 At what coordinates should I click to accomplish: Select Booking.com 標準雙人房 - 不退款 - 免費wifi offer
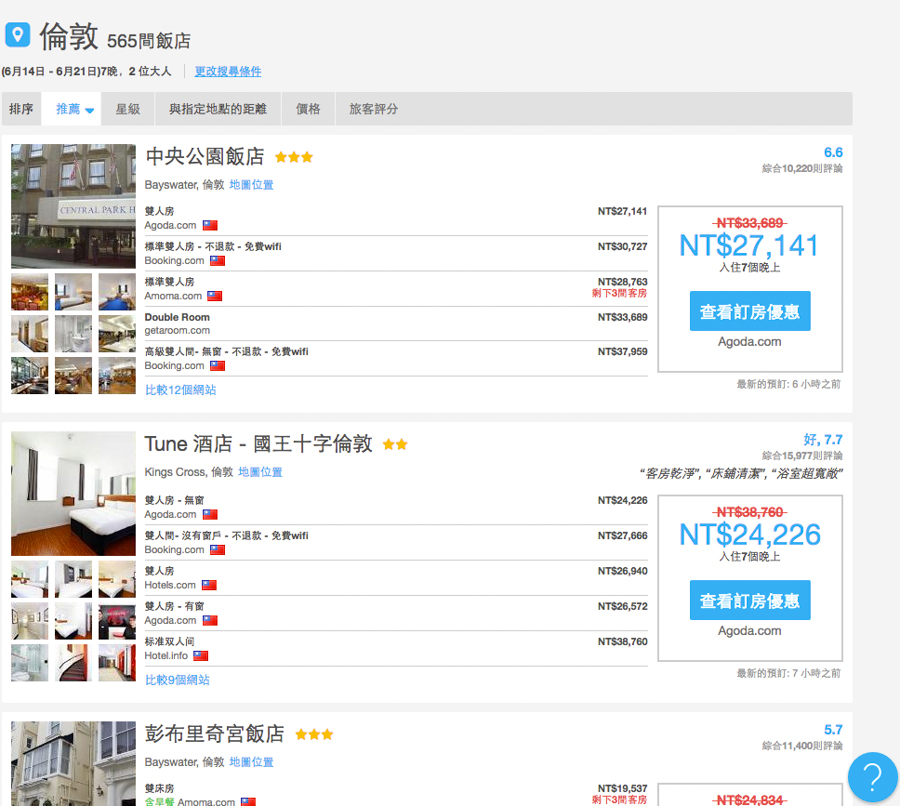pyautogui.click(x=396, y=253)
